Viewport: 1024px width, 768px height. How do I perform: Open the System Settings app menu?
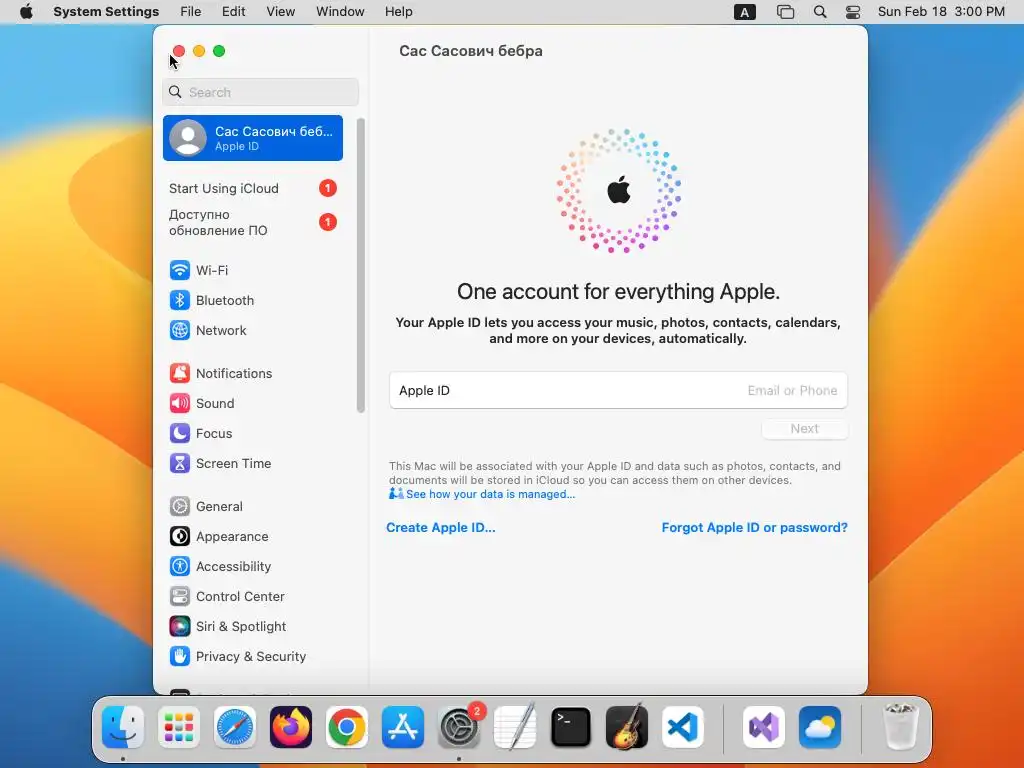pos(106,12)
